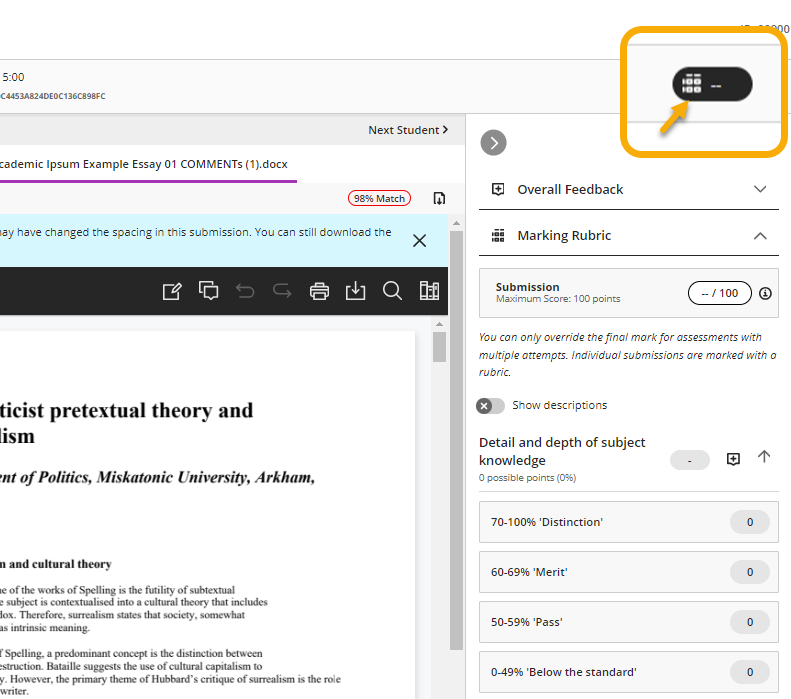Collapse the marking side panel
The height and width of the screenshot is (699, 791).
[493, 143]
